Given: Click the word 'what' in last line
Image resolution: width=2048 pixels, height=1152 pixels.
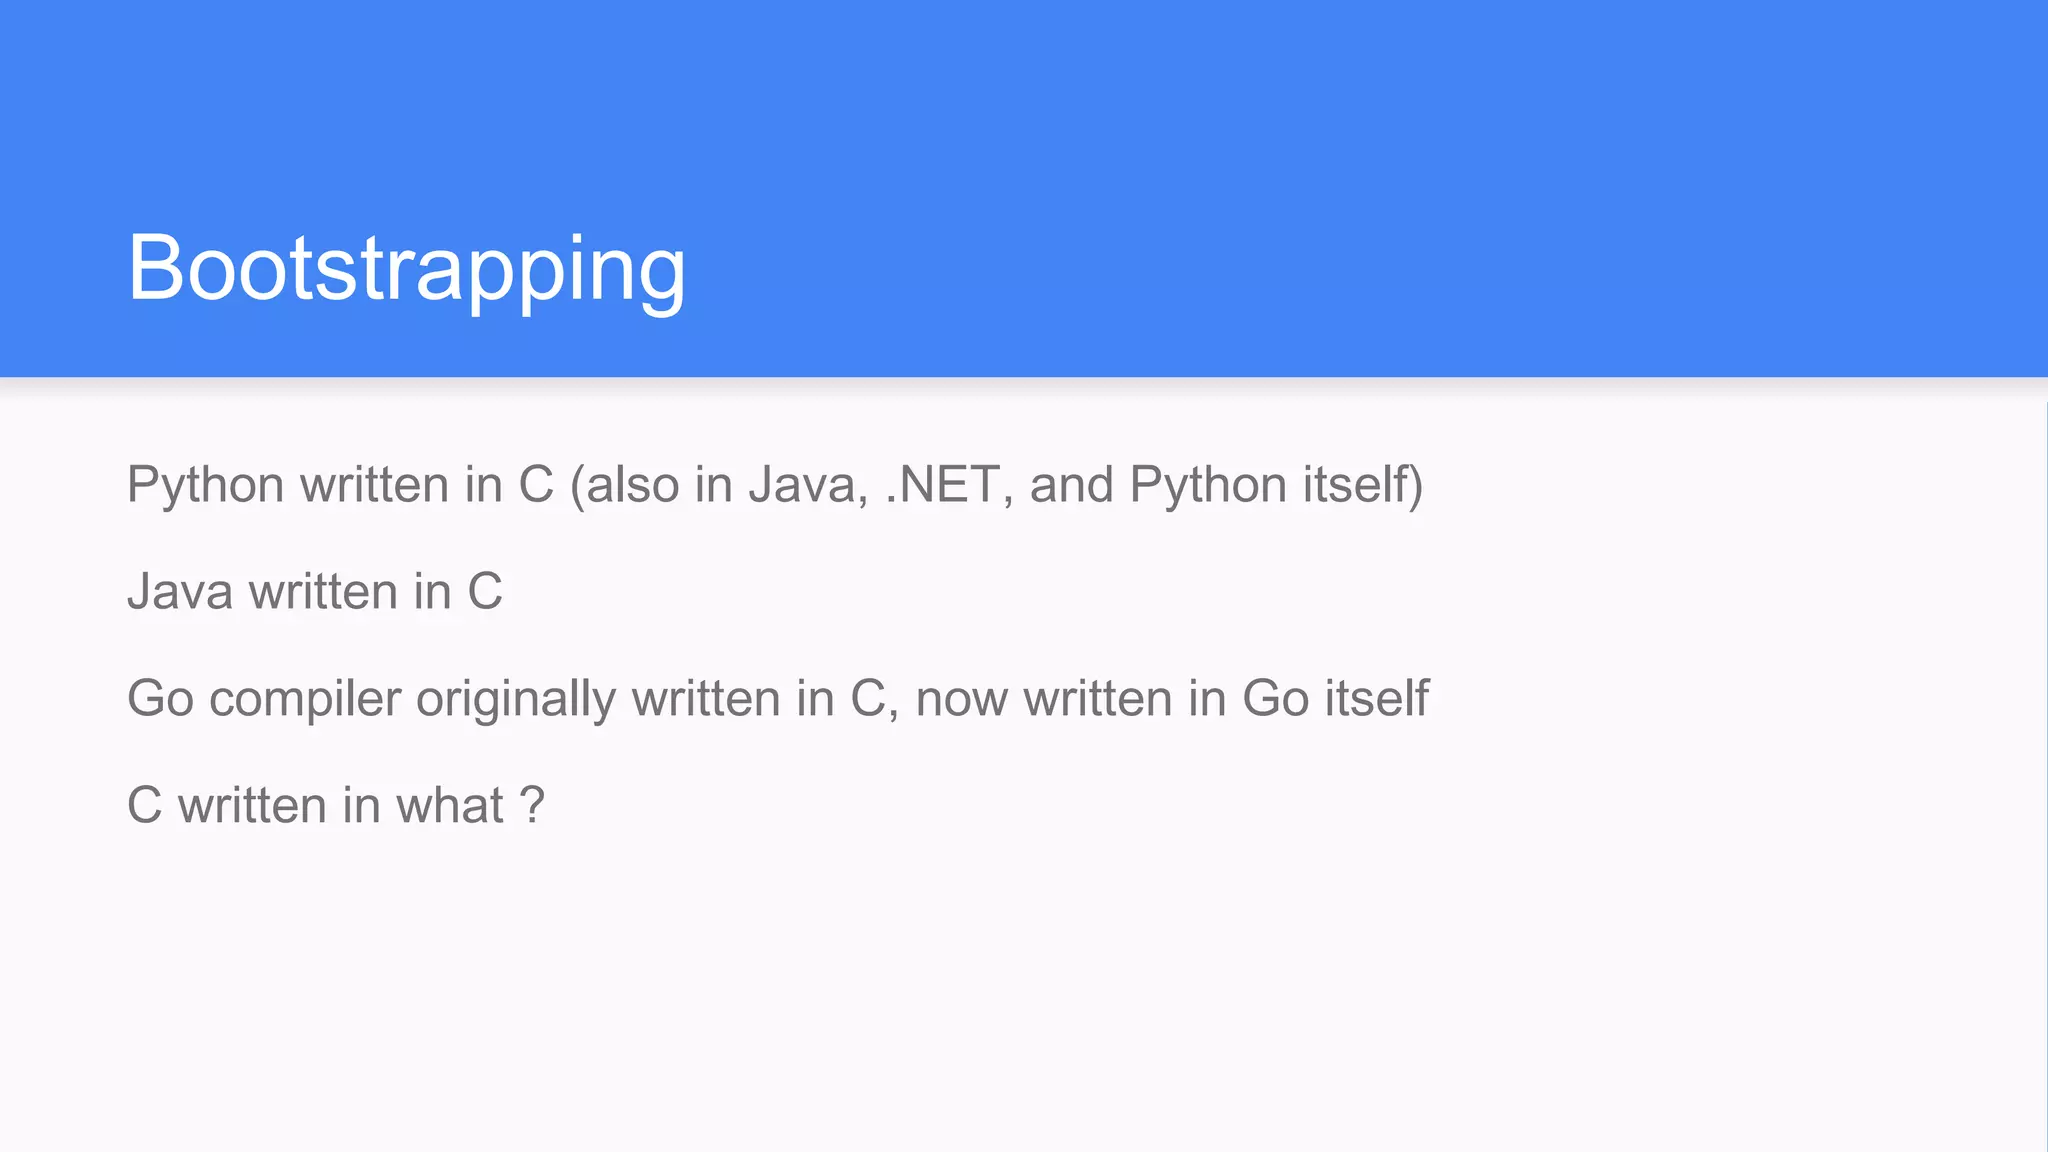Looking at the screenshot, I should 450,805.
